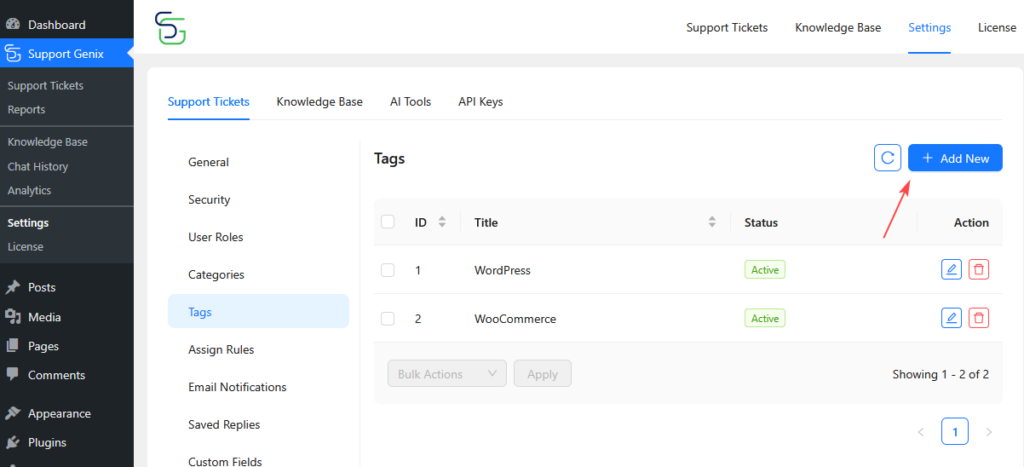Click the Pages sidebar icon
This screenshot has height=467, width=1024.
pos(12,346)
